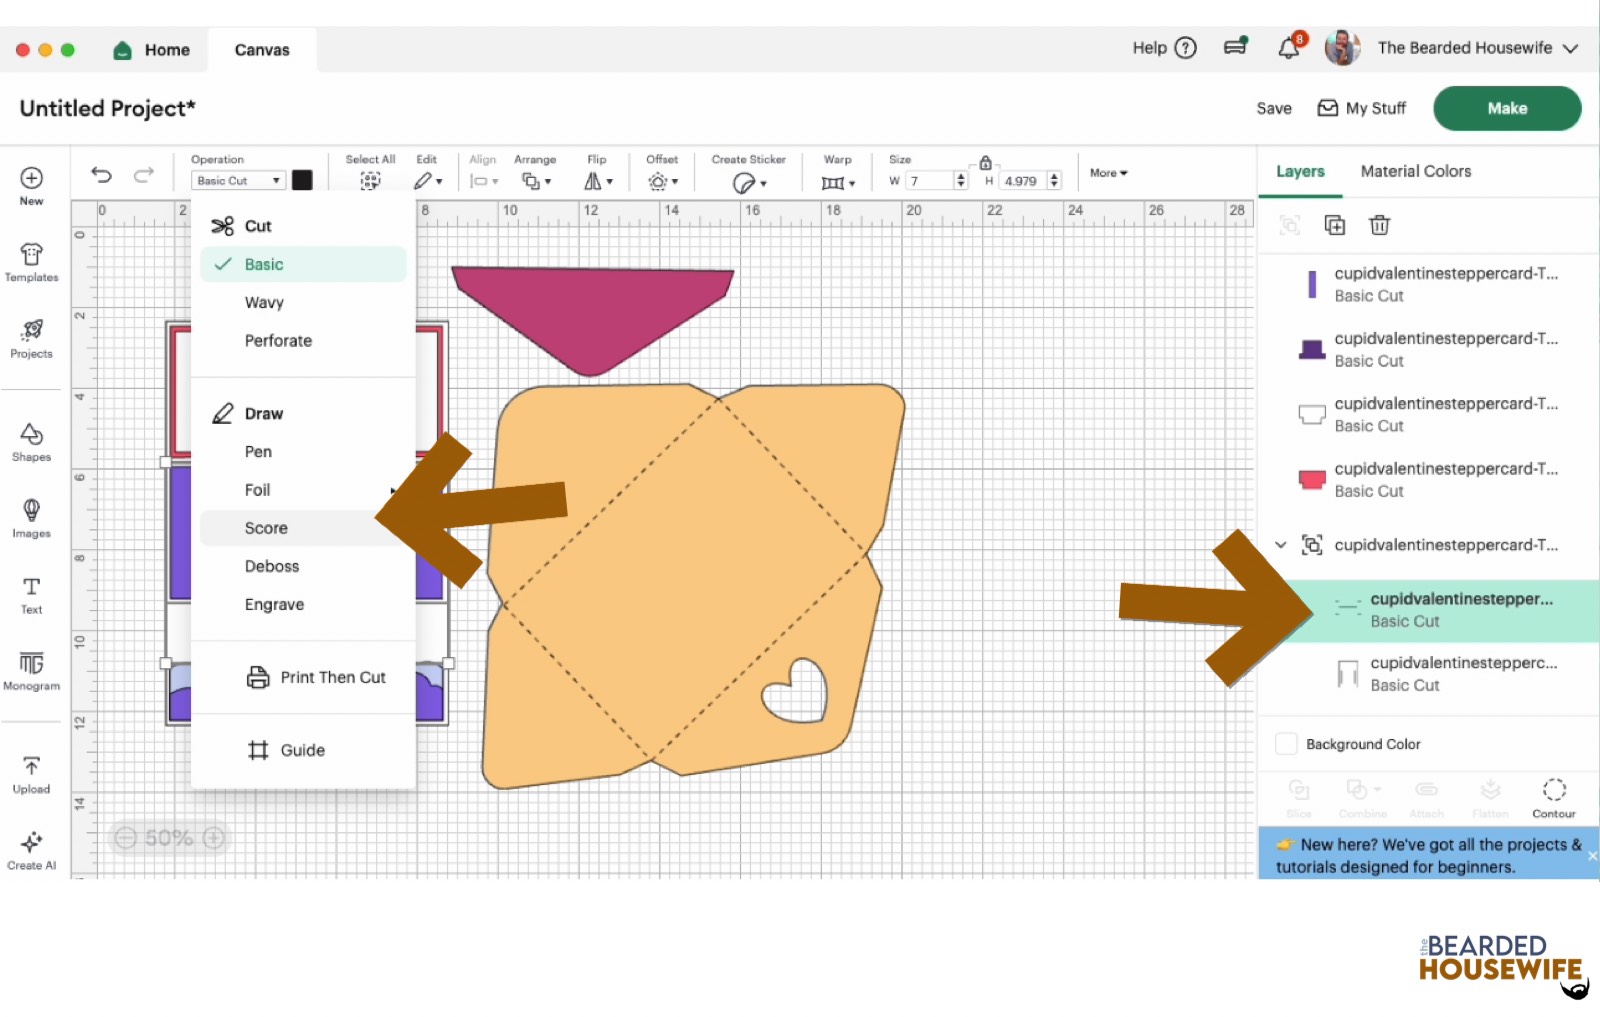Image resolution: width=1600 pixels, height=1017 pixels.
Task: Expand the More toolbar dropdown
Action: coord(1108,173)
